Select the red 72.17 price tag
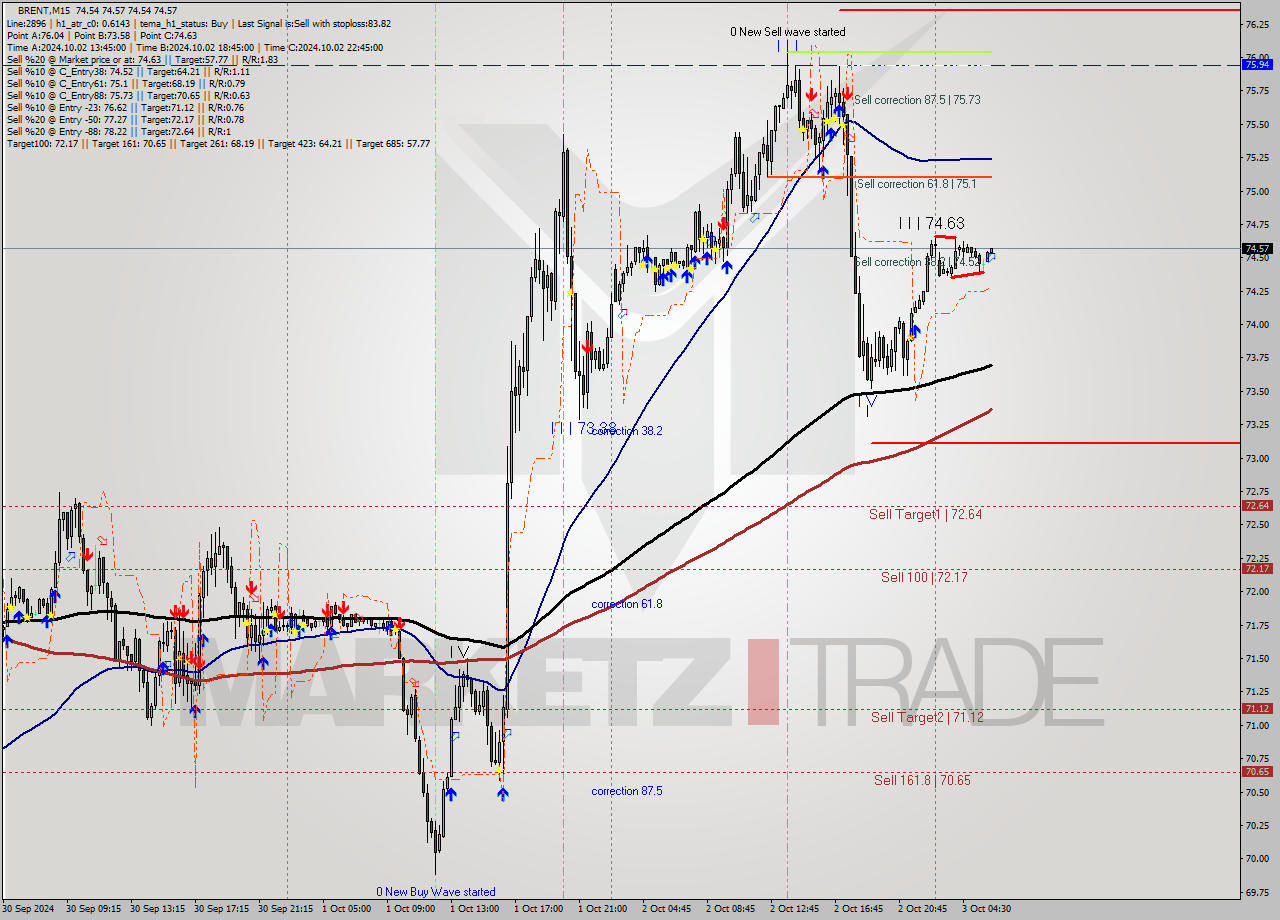 pos(1257,569)
